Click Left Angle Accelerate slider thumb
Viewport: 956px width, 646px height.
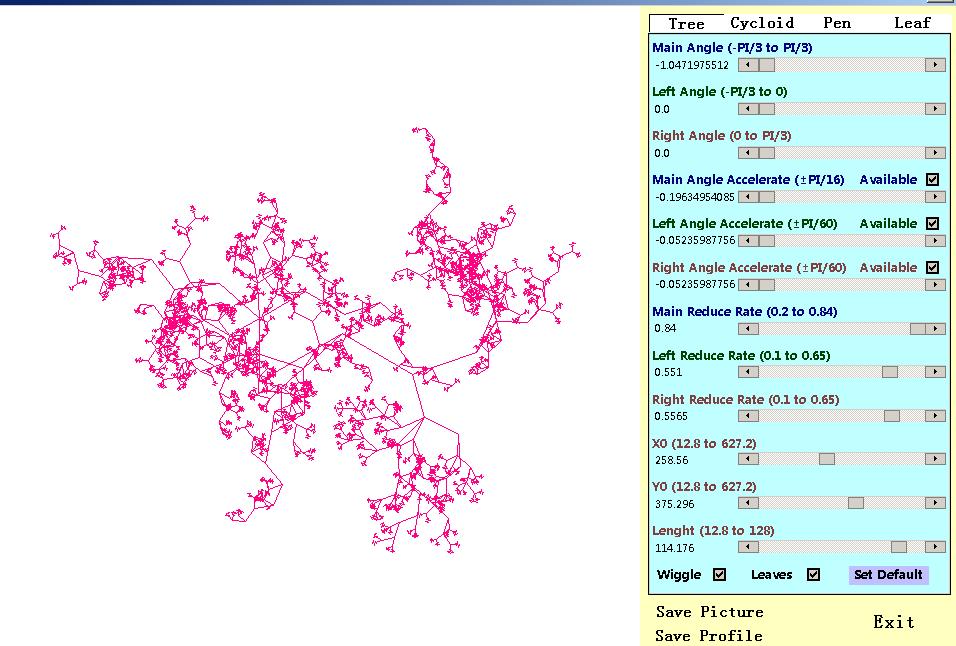[x=766, y=241]
